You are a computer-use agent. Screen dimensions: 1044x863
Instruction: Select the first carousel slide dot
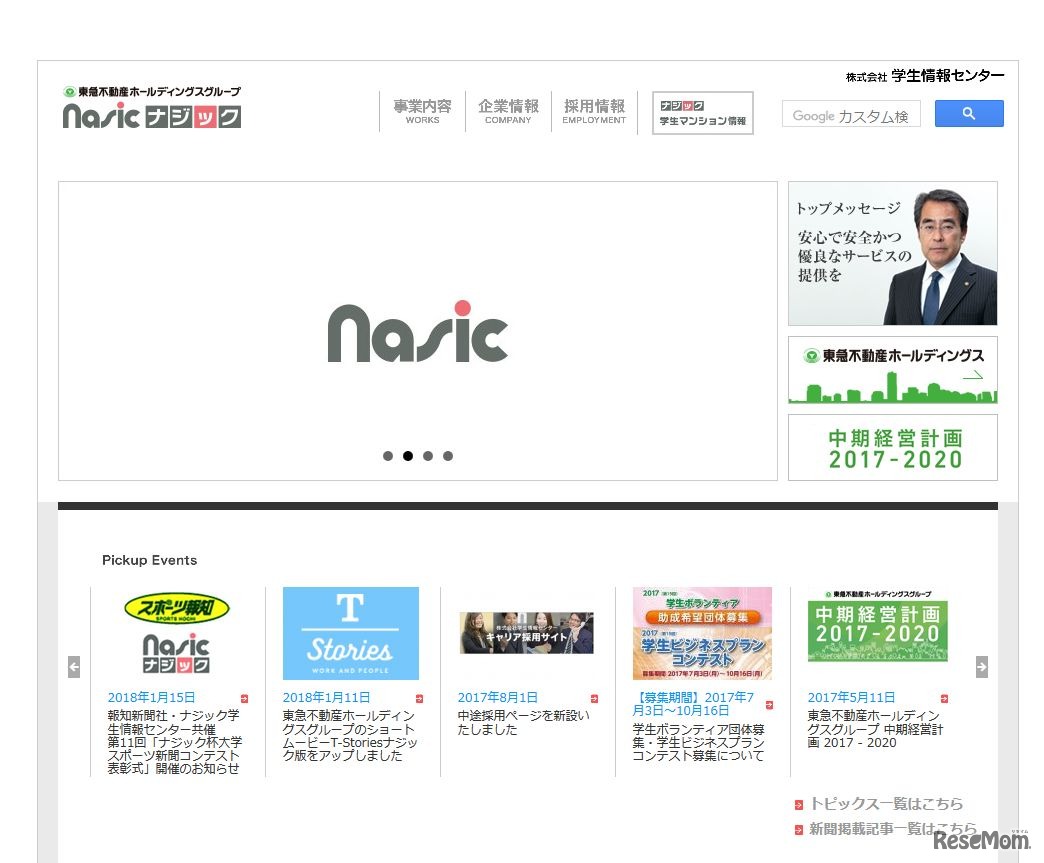388,456
